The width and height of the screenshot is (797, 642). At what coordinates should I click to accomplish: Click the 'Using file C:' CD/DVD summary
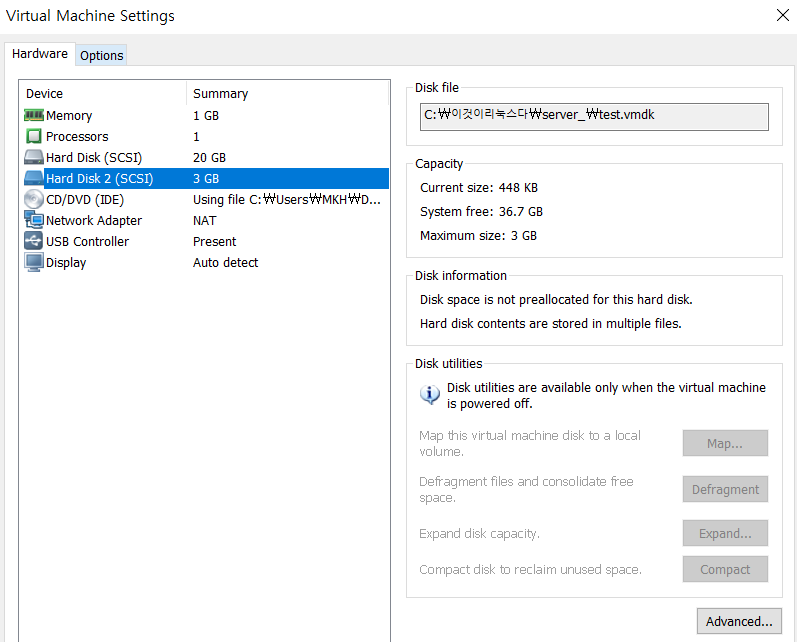(x=286, y=200)
